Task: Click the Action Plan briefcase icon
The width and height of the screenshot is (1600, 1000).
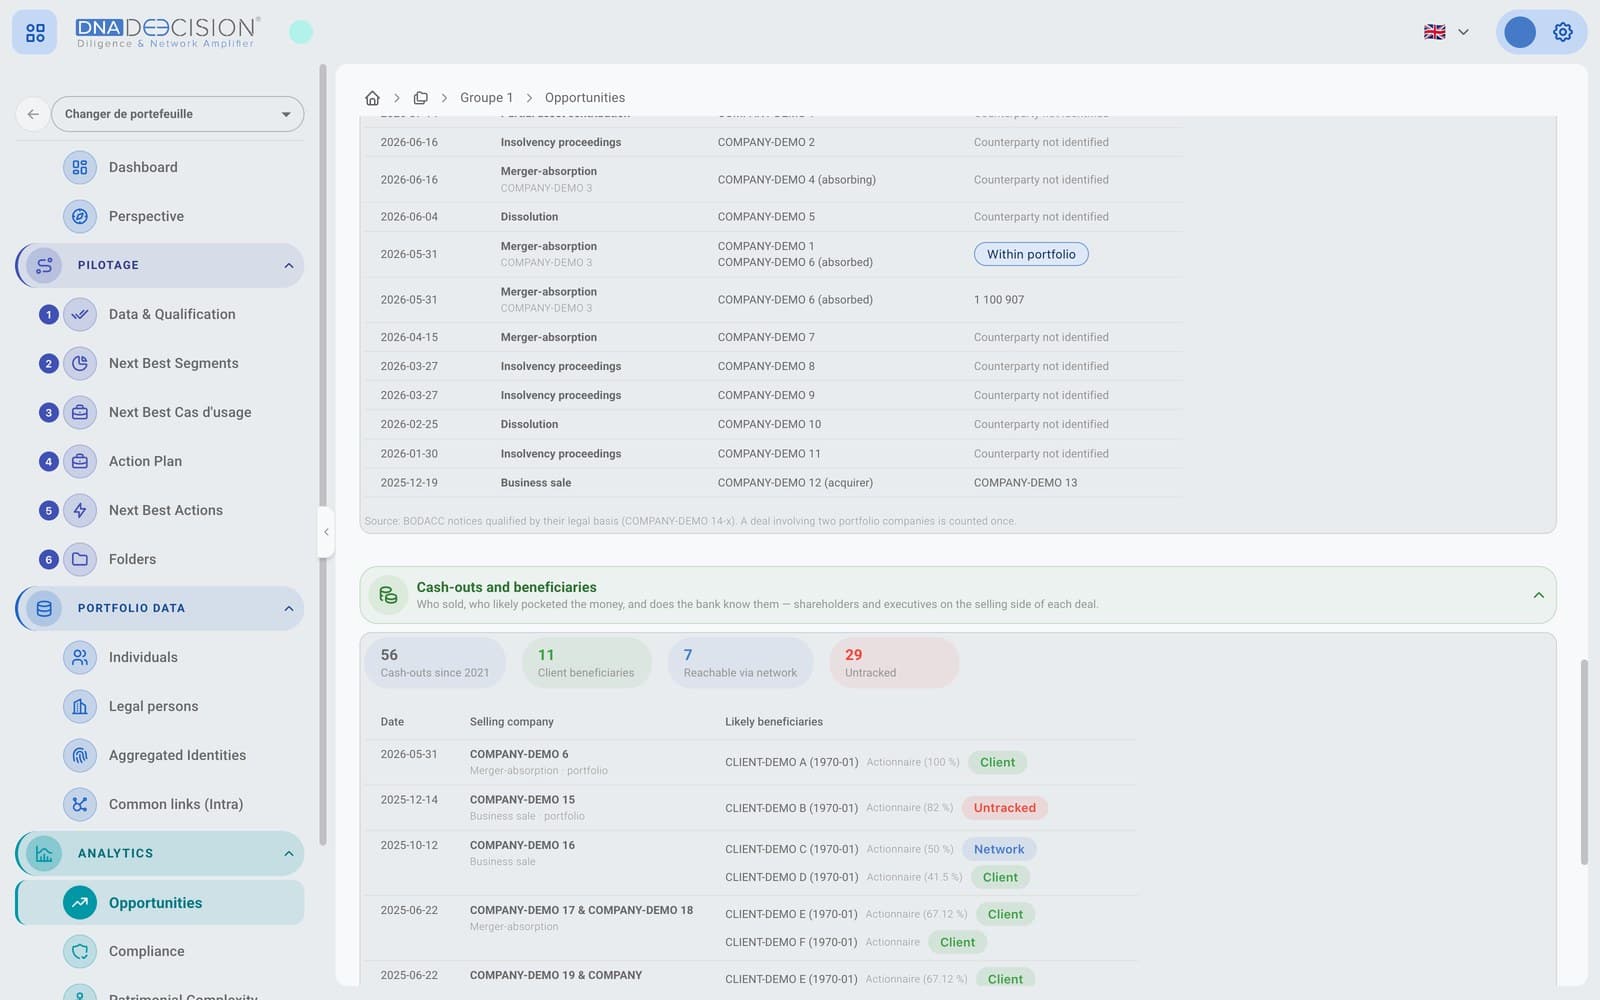Action: pos(80,461)
